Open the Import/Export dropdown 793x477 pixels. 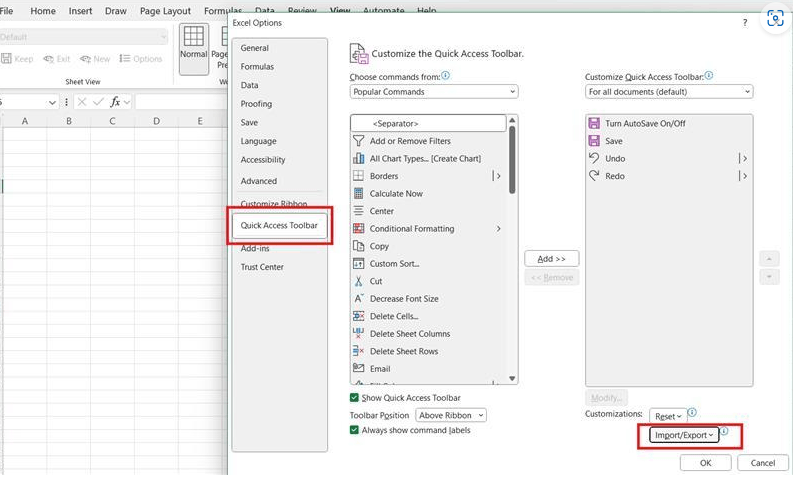coord(684,435)
